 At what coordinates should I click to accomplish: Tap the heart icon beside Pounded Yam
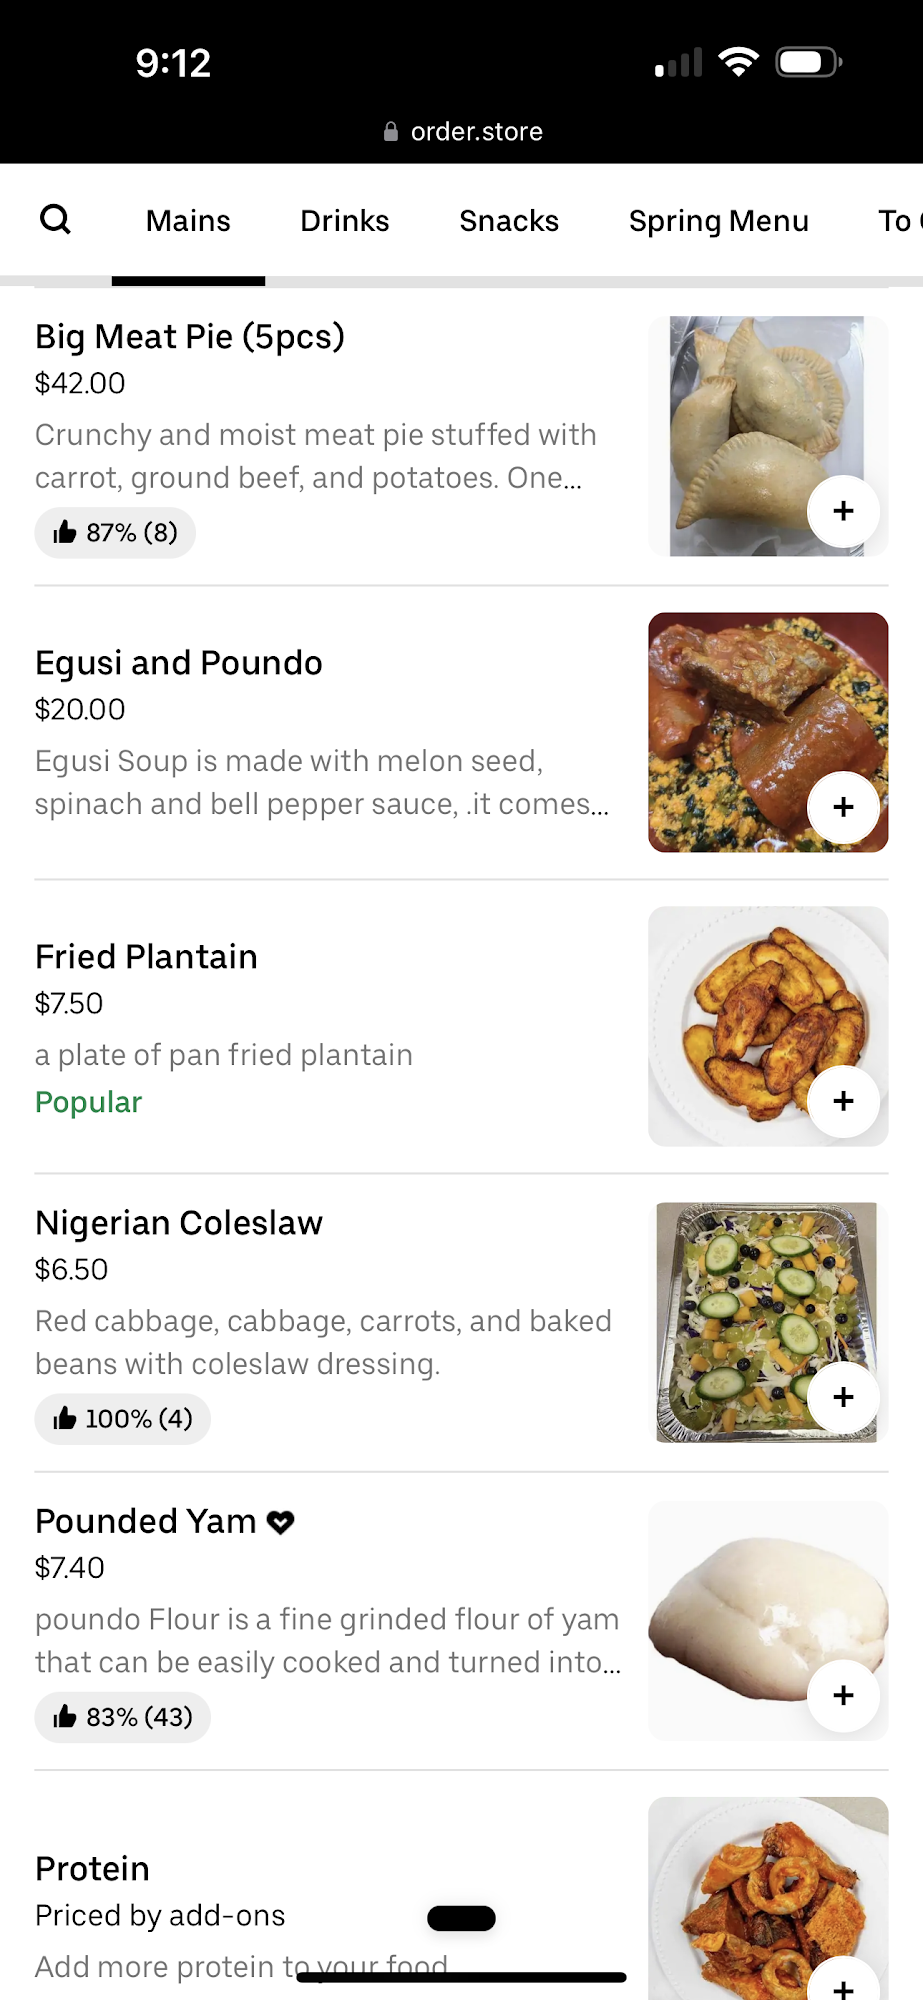281,1522
